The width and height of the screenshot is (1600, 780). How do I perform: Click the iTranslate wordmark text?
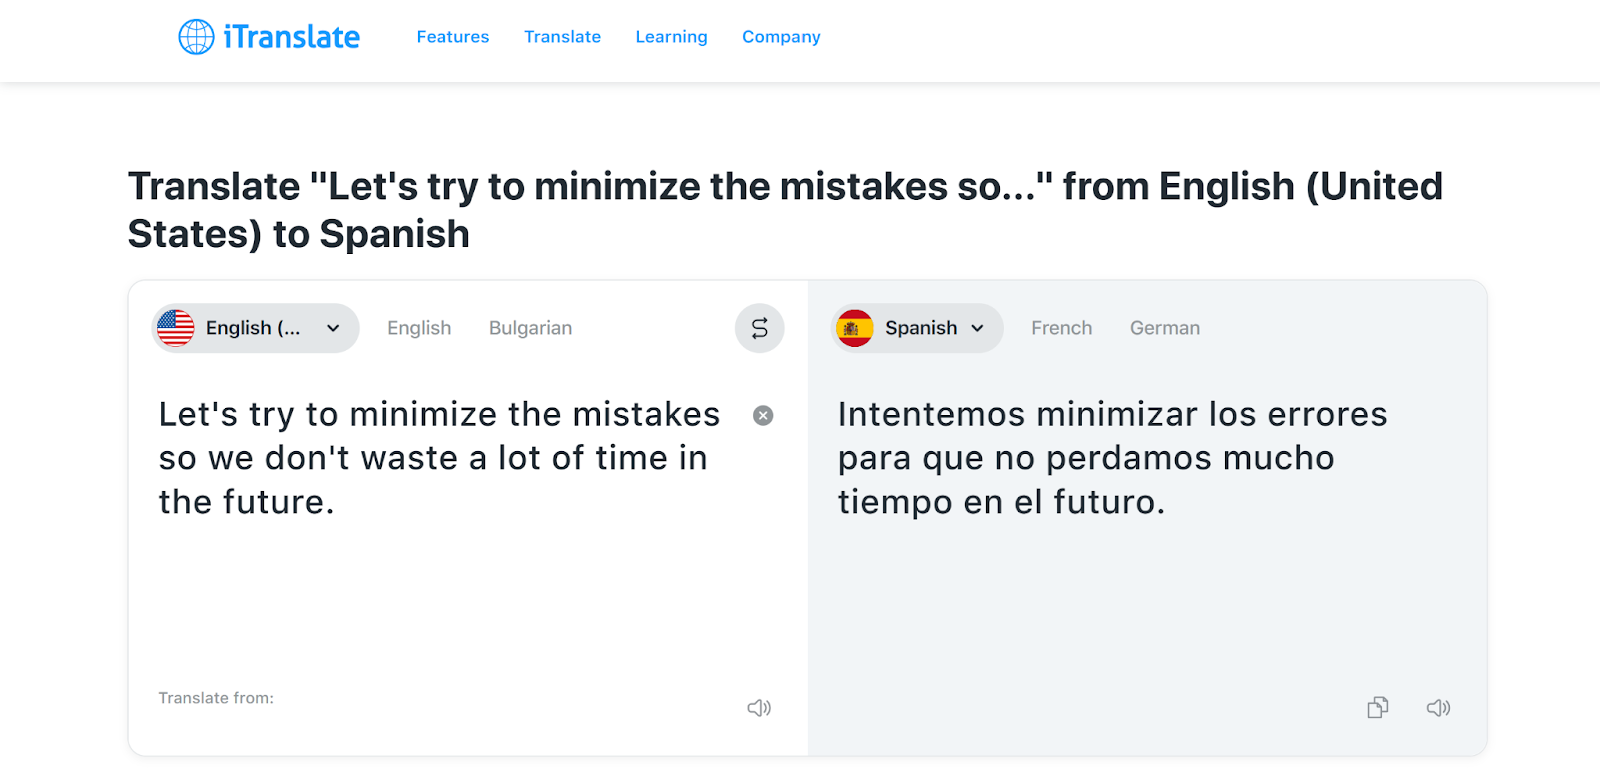(x=292, y=37)
